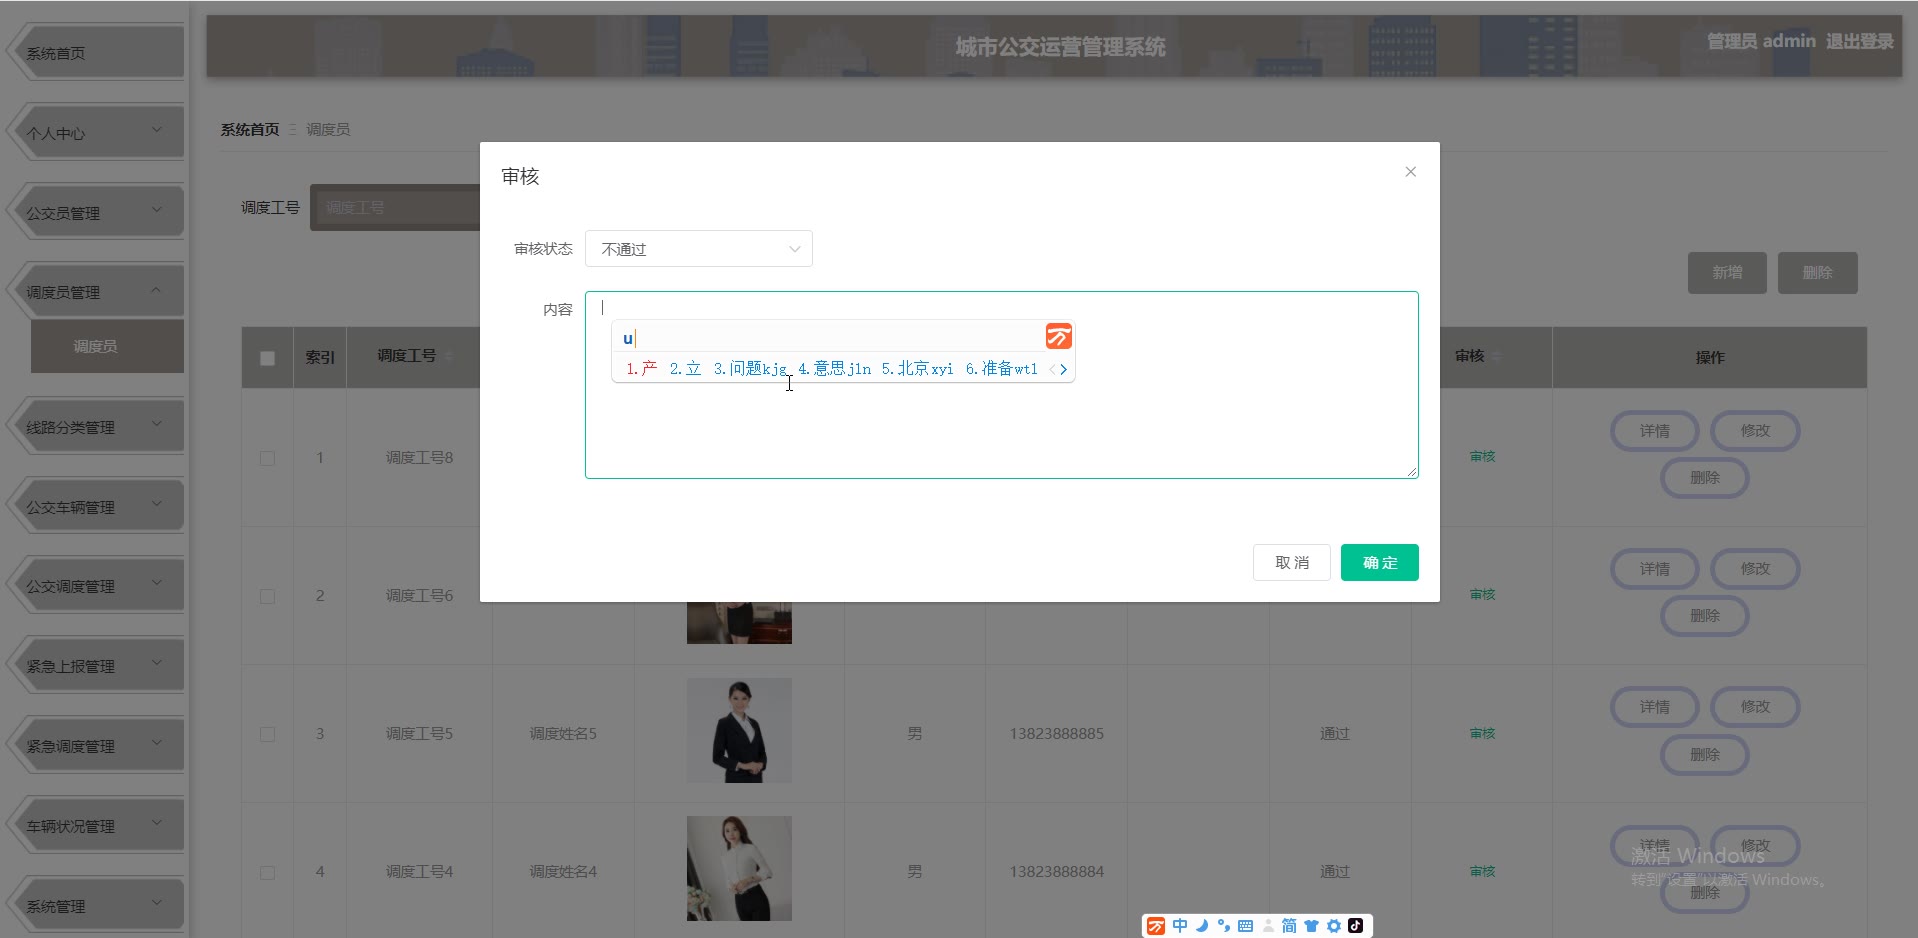This screenshot has width=1918, height=938.
Task: Go to 系统首页 via the breadcrumb
Action: pos(250,130)
